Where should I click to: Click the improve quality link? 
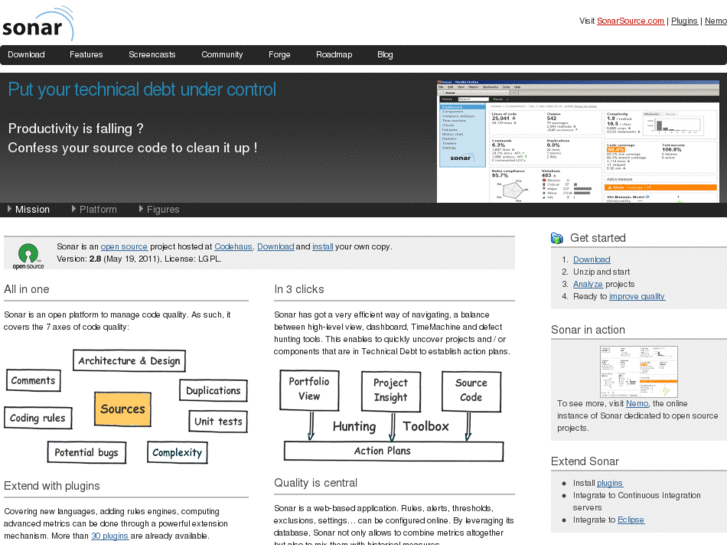pos(637,296)
